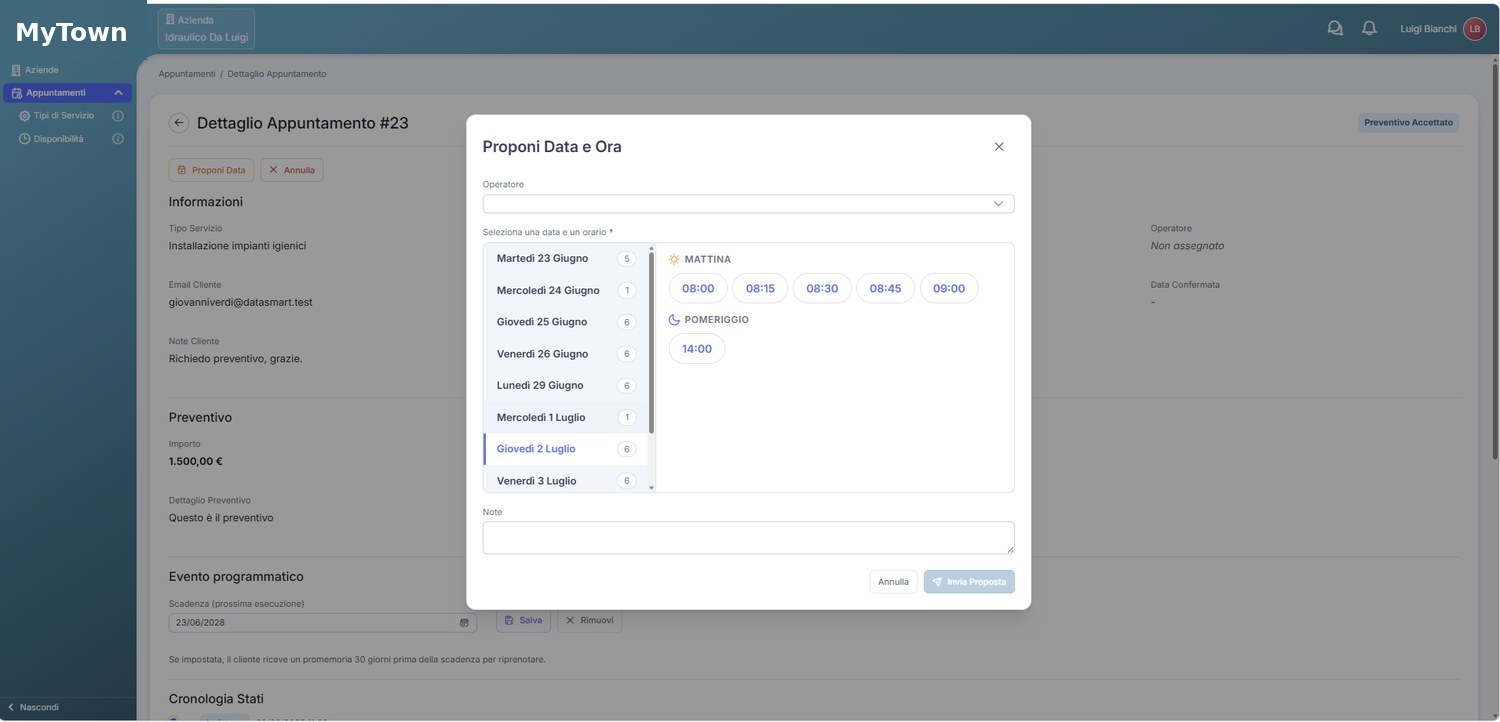Pick the 09:00 time slot
The height and width of the screenshot is (722, 1500).
pyautogui.click(x=949, y=288)
